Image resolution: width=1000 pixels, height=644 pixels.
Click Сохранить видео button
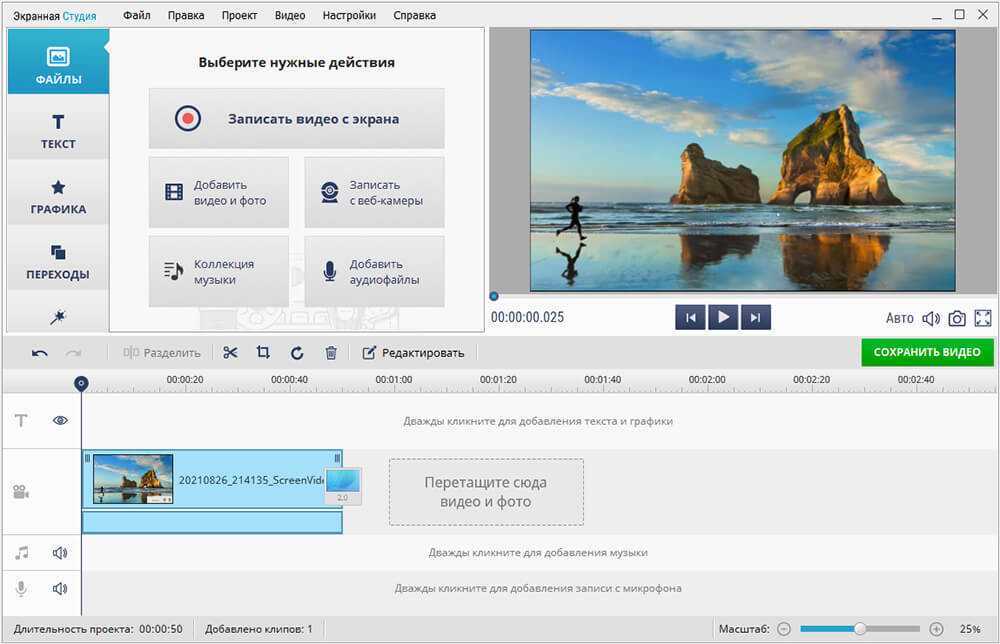coord(927,352)
